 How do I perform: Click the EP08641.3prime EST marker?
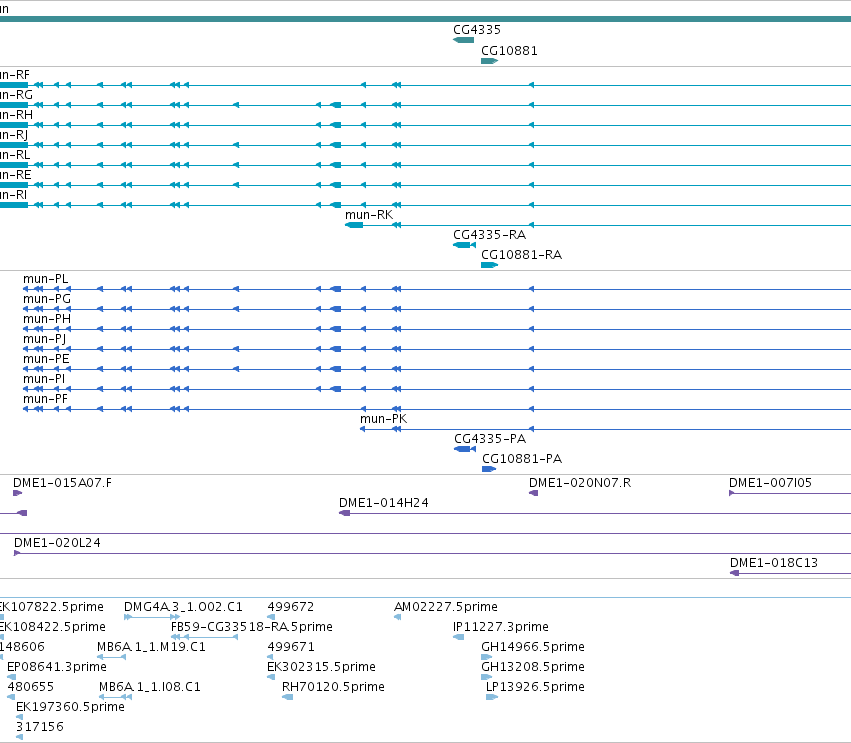[11, 677]
